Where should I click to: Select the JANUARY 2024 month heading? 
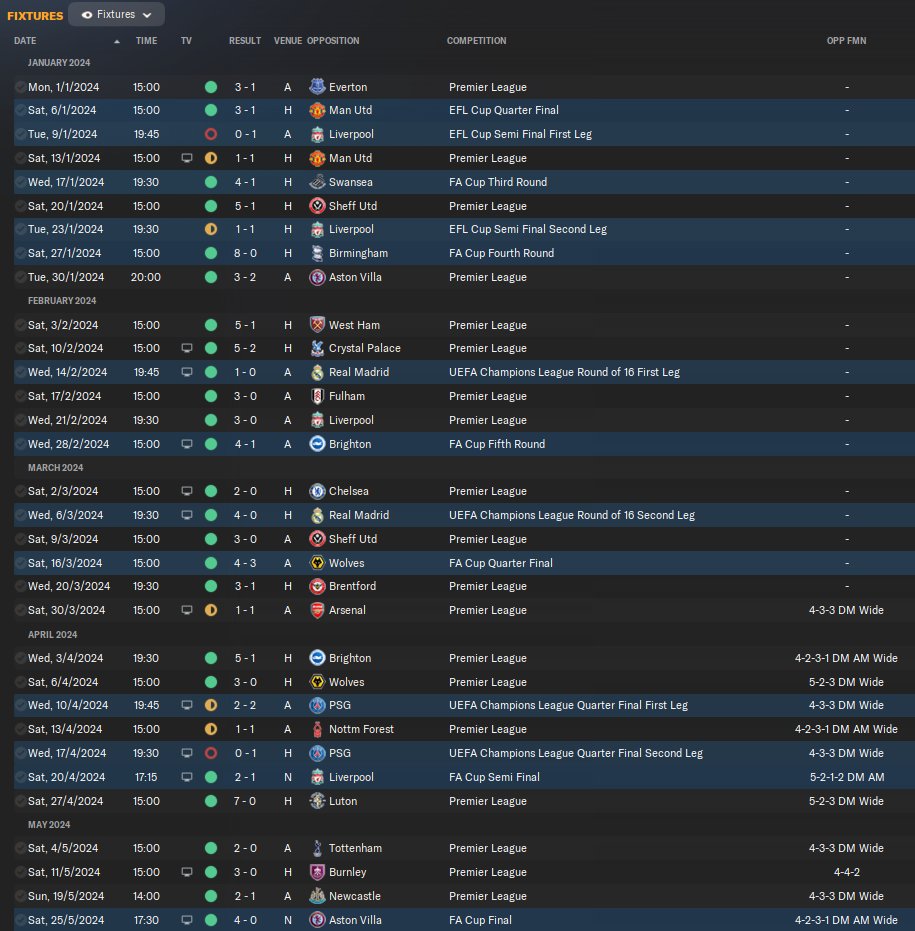point(59,63)
